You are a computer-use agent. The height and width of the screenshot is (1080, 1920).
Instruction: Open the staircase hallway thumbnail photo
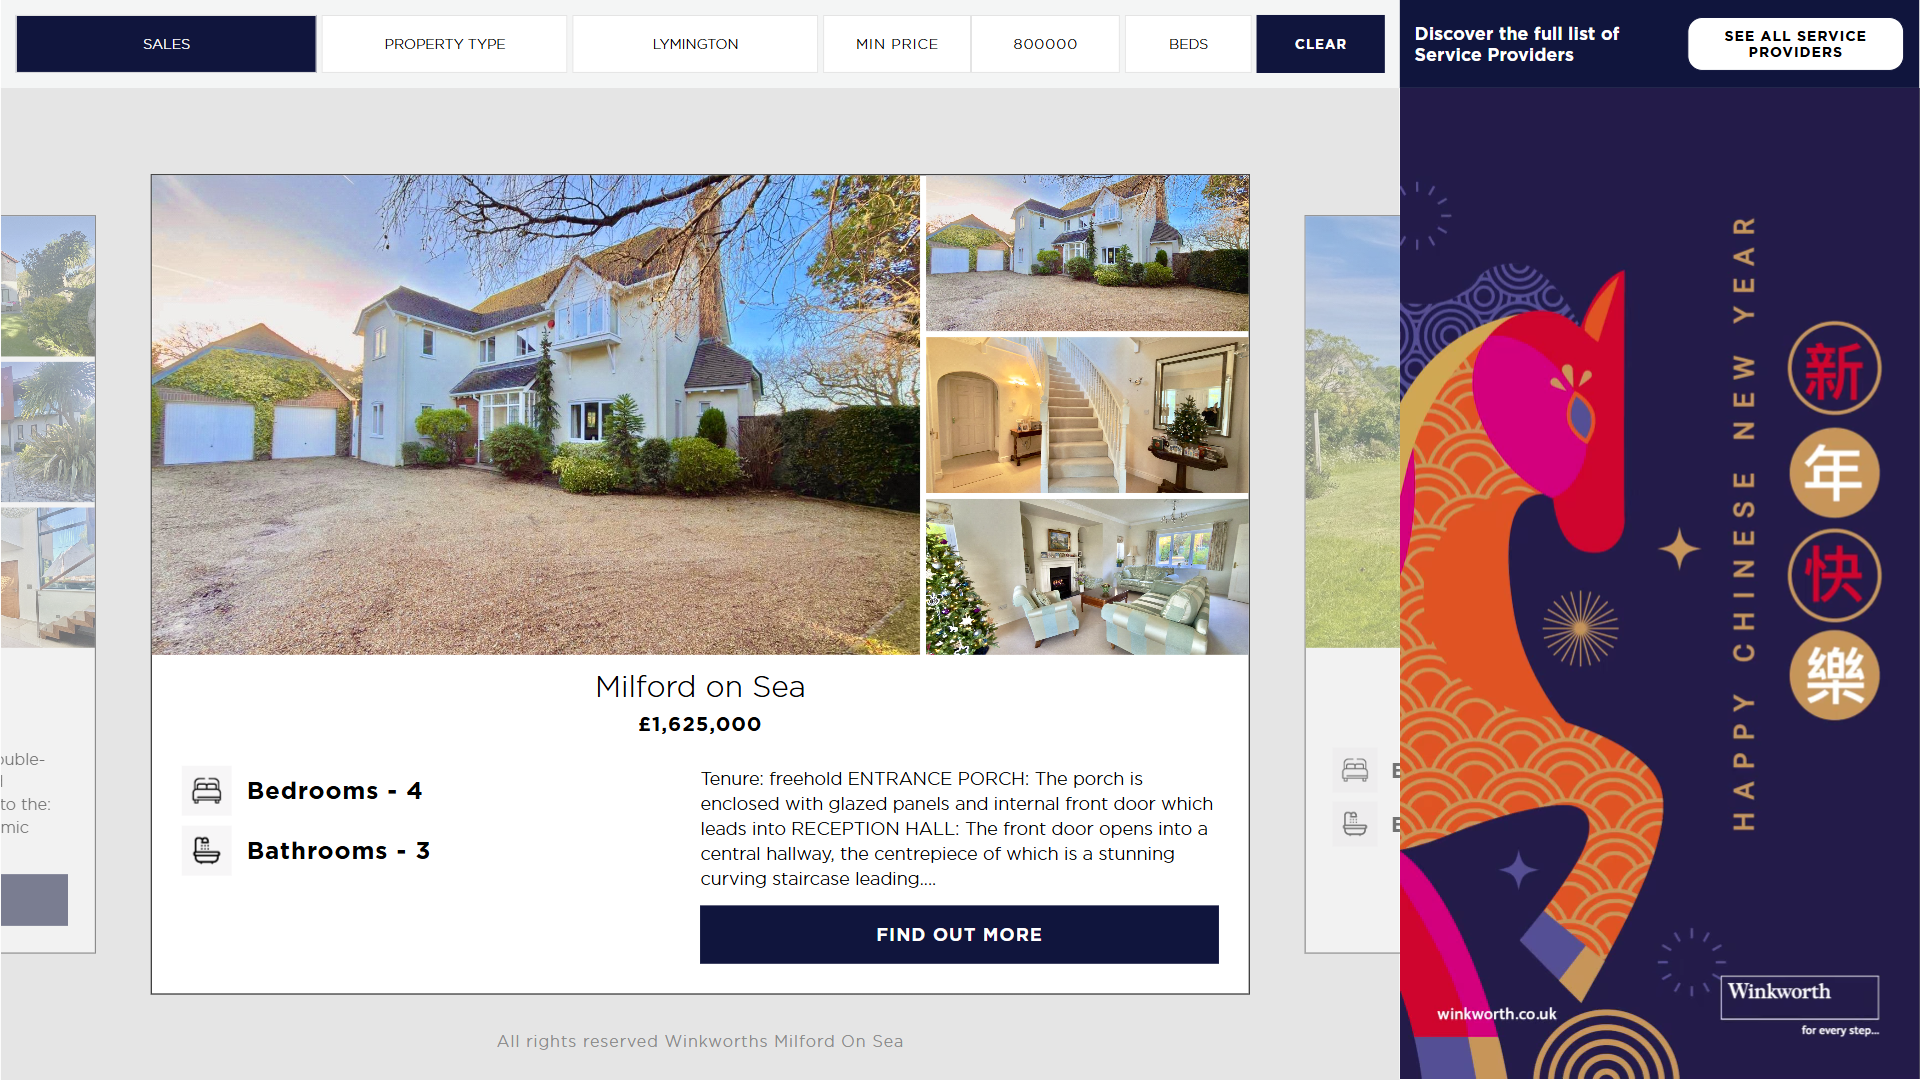[1087, 415]
